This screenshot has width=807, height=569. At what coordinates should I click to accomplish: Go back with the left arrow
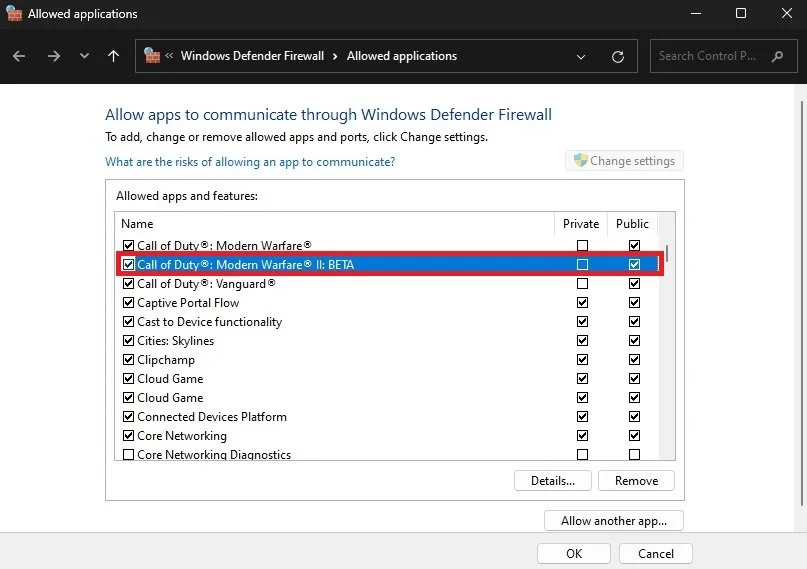pyautogui.click(x=19, y=56)
